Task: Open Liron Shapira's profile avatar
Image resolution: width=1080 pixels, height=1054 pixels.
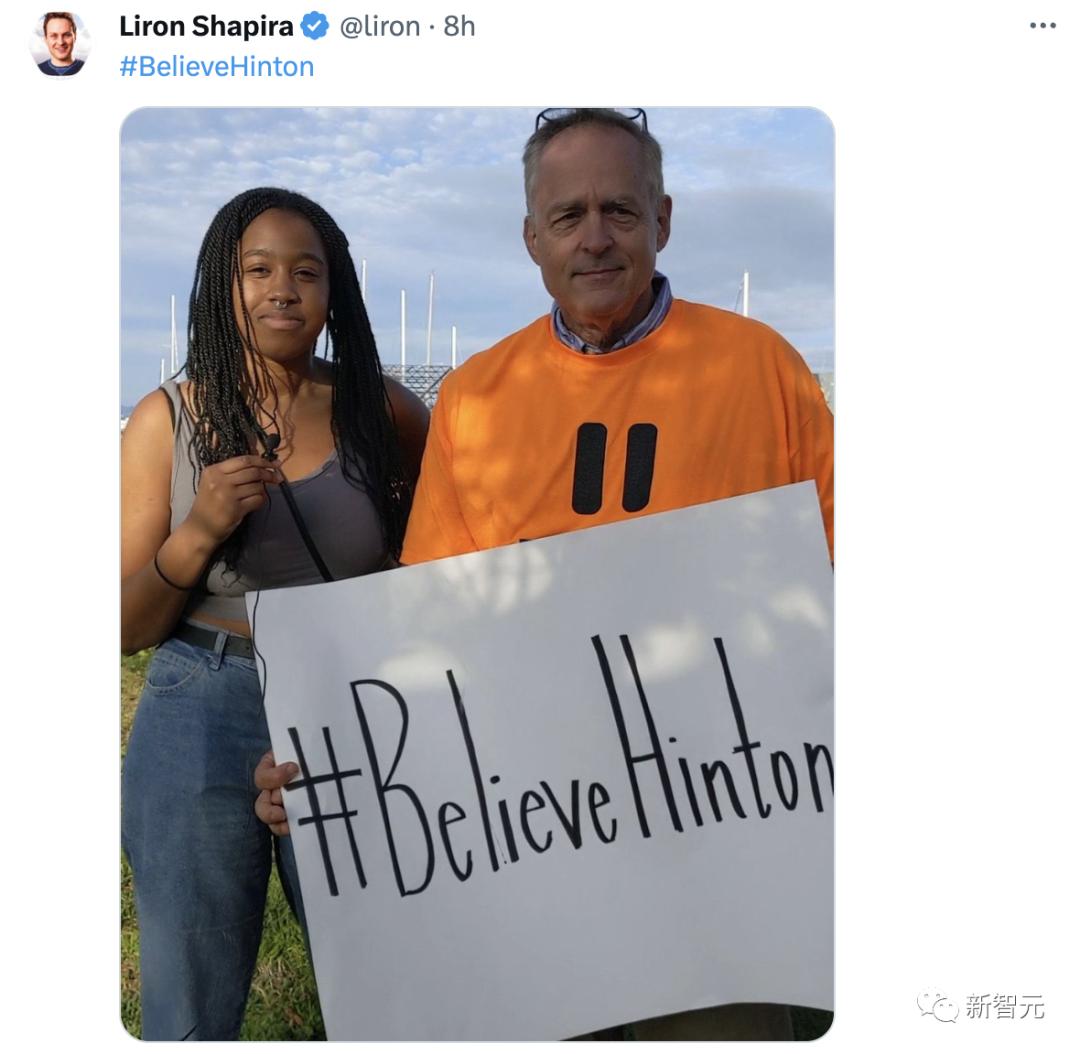Action: (x=60, y=44)
